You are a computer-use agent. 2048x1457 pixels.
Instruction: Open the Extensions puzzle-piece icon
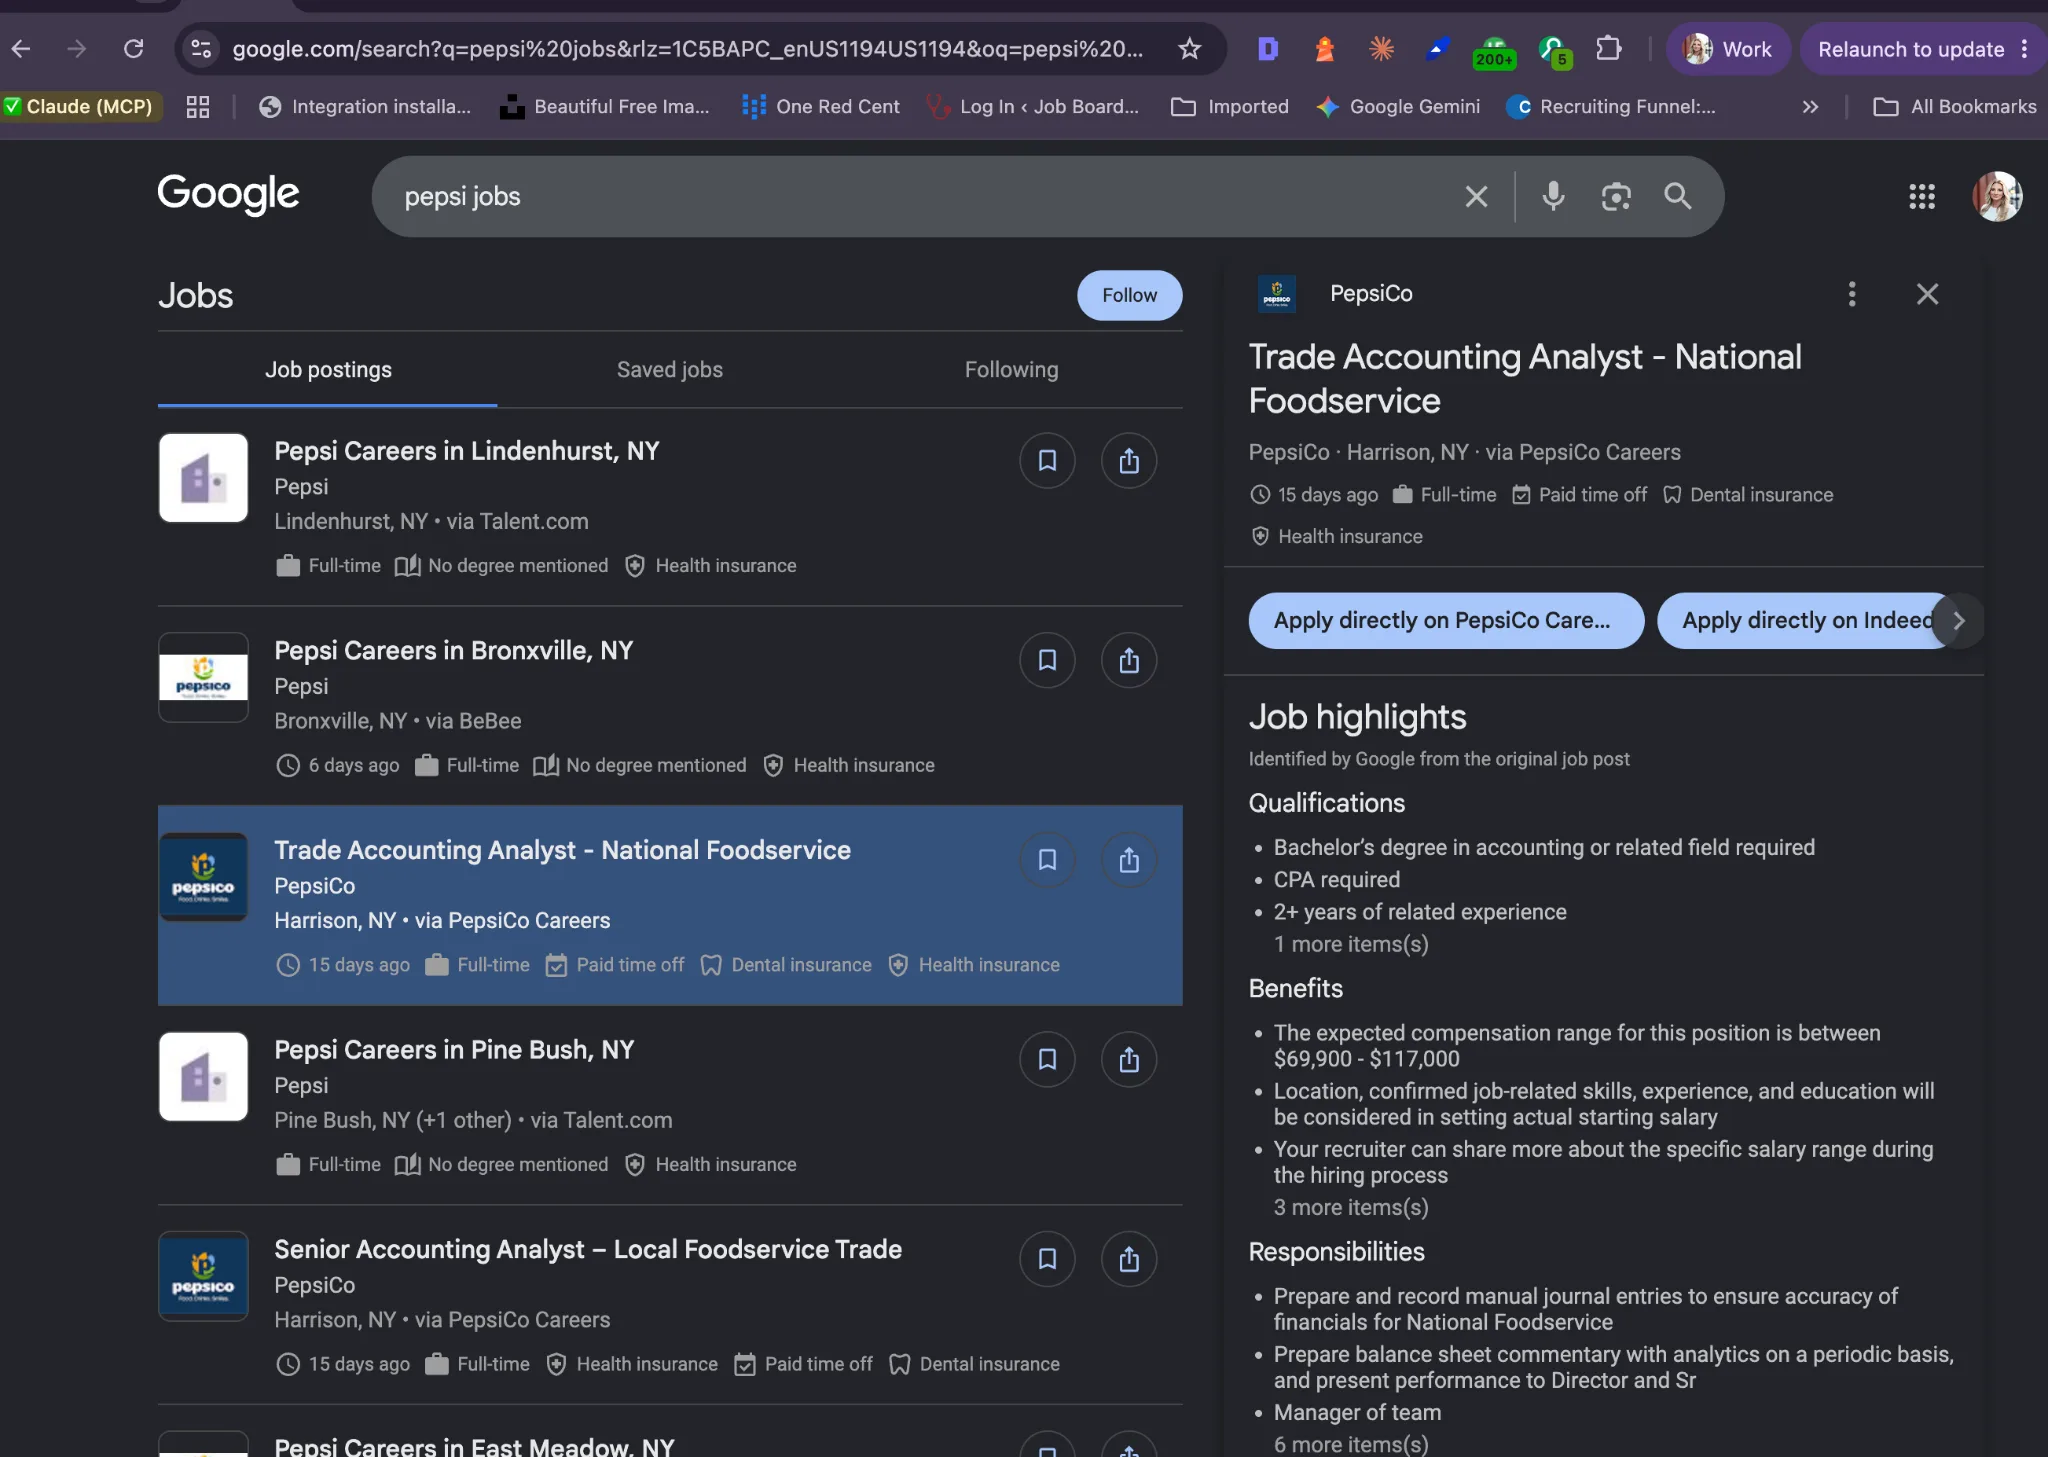point(1608,48)
